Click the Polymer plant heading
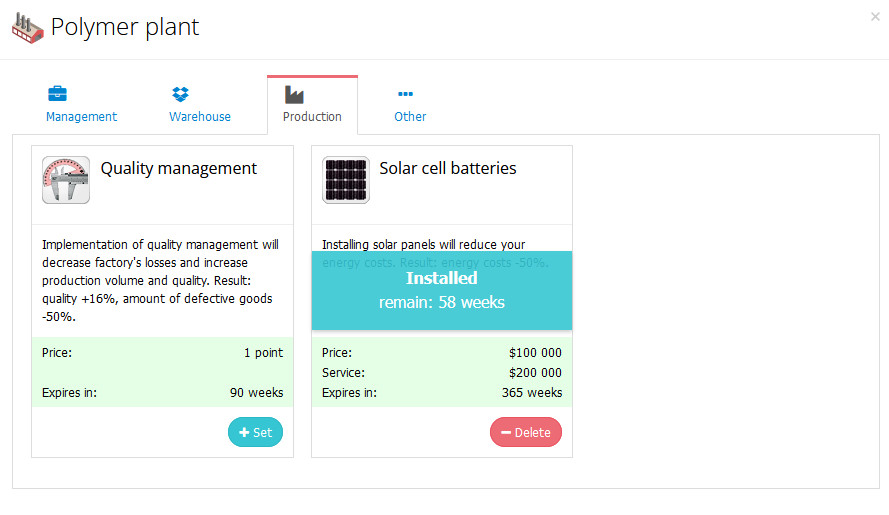The image size is (889, 515). tap(125, 27)
